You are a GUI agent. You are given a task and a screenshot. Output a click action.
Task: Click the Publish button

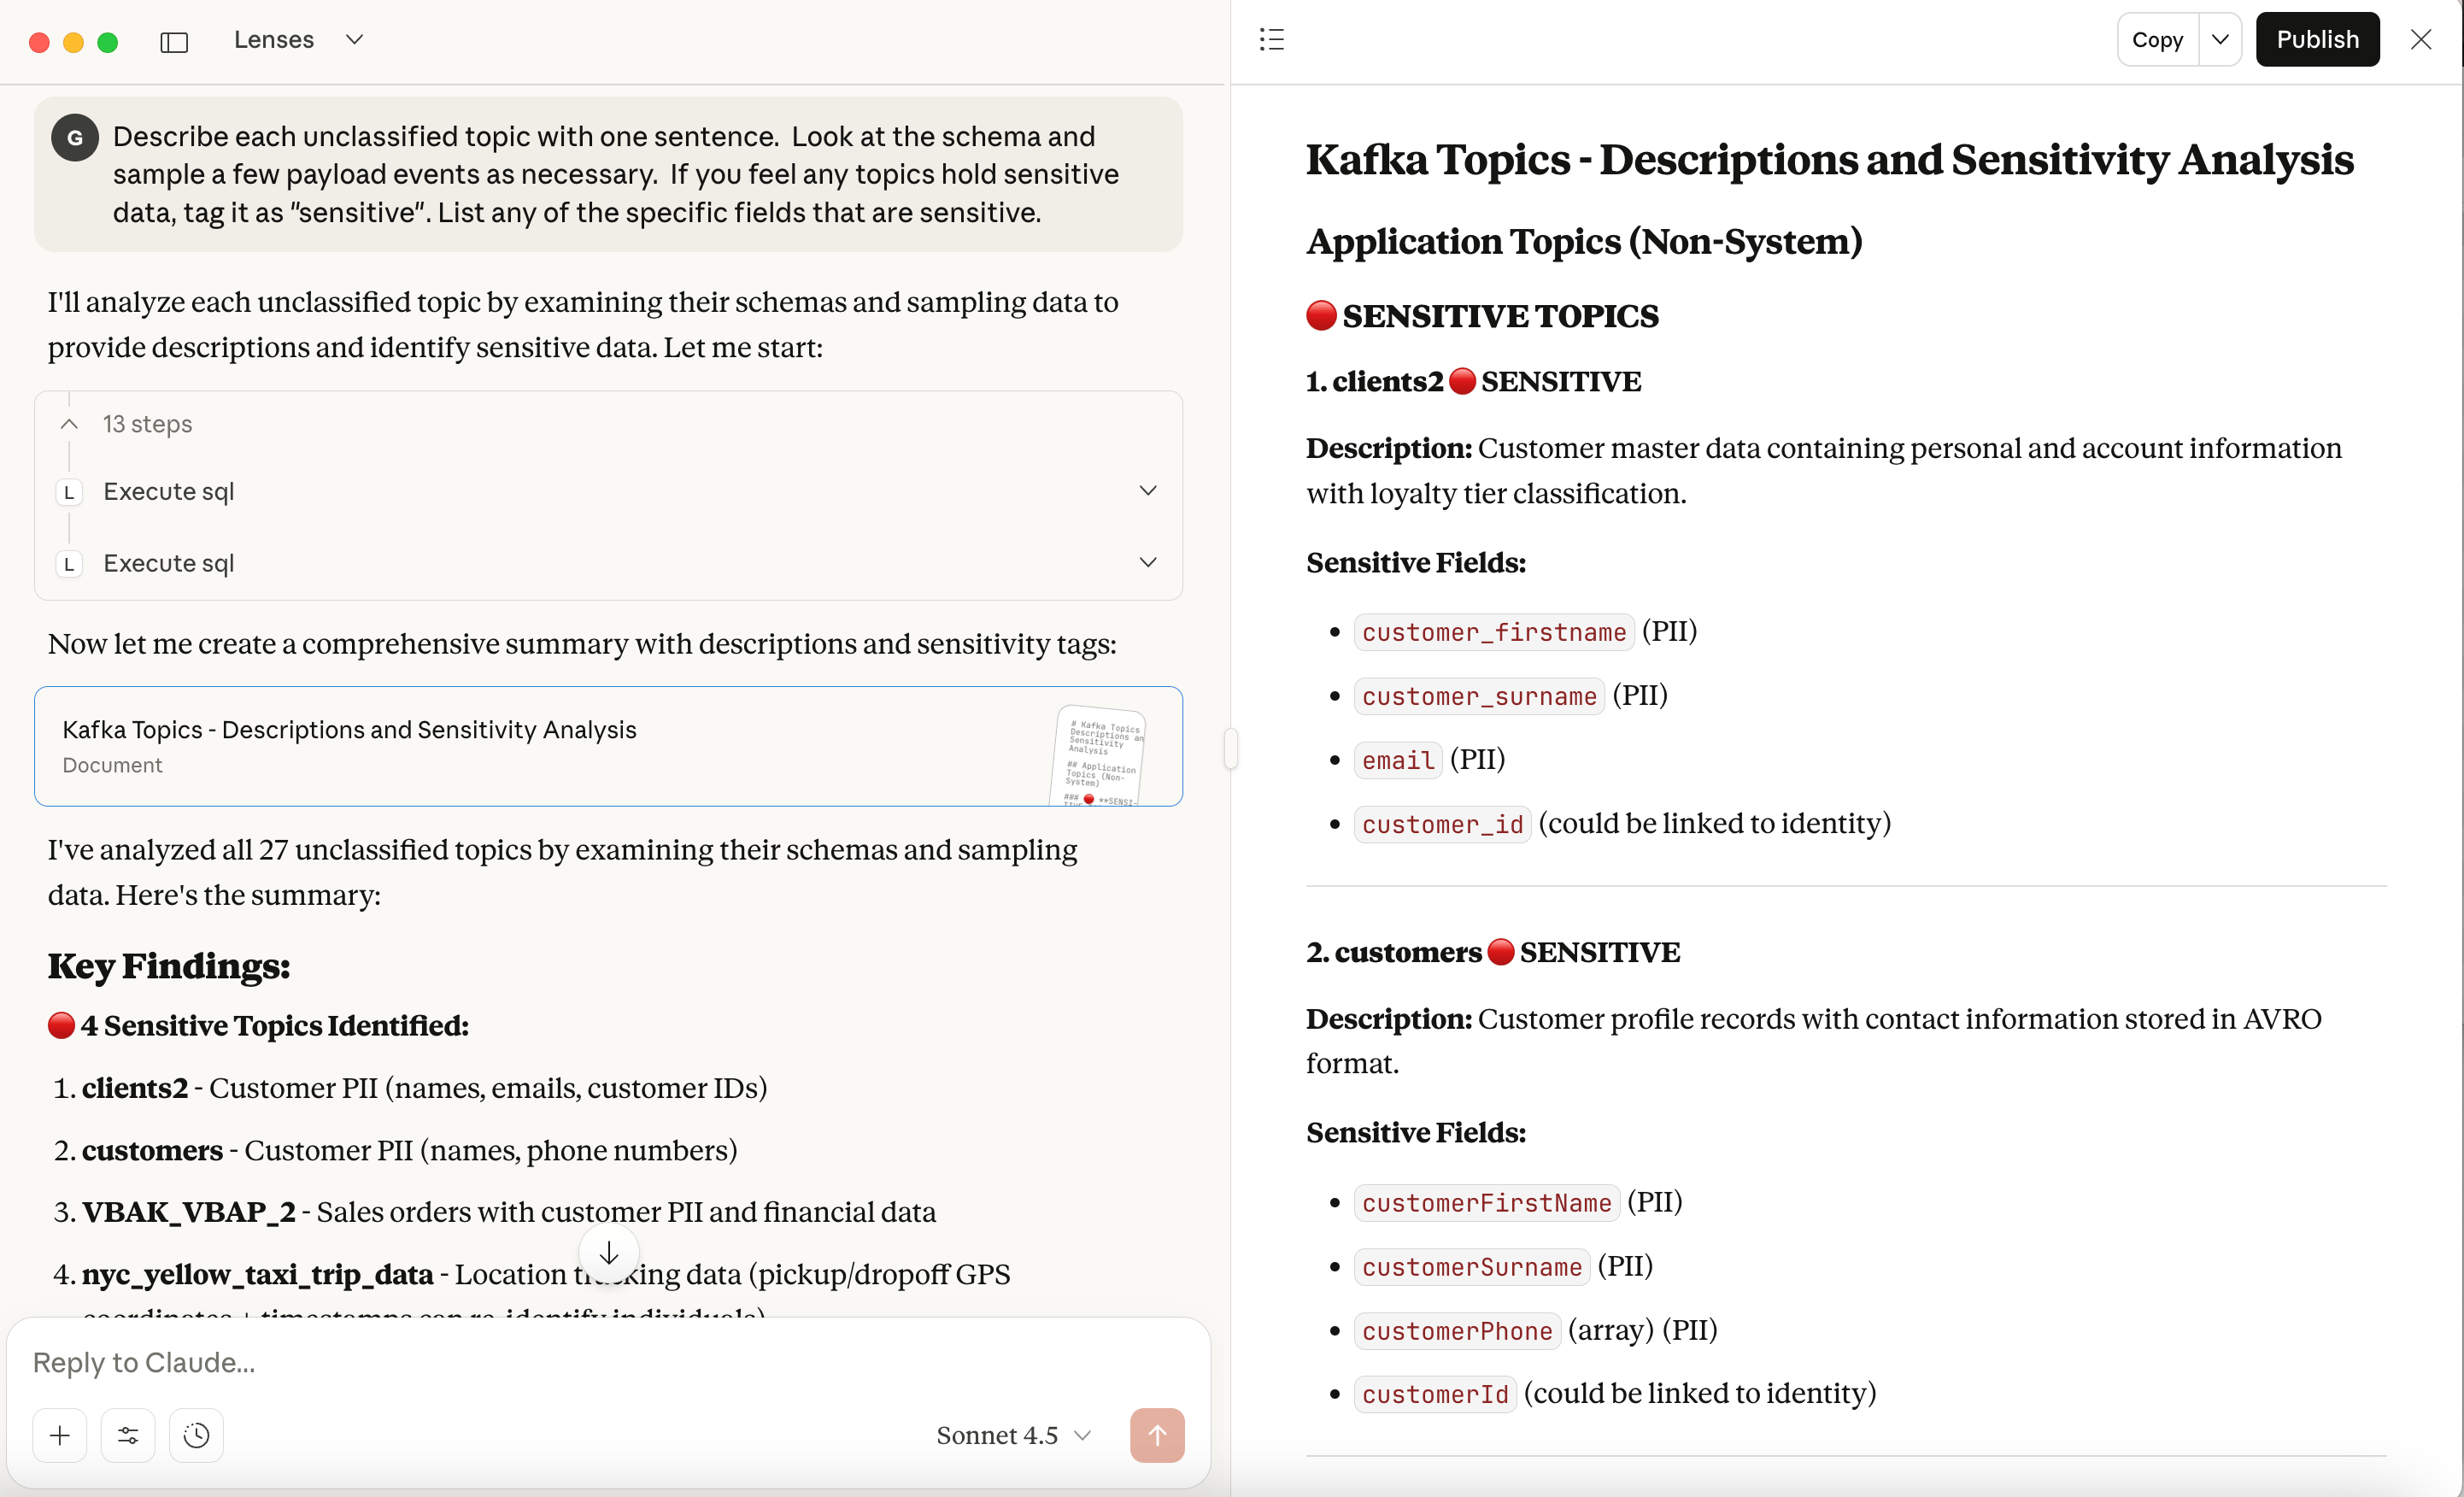tap(2318, 39)
